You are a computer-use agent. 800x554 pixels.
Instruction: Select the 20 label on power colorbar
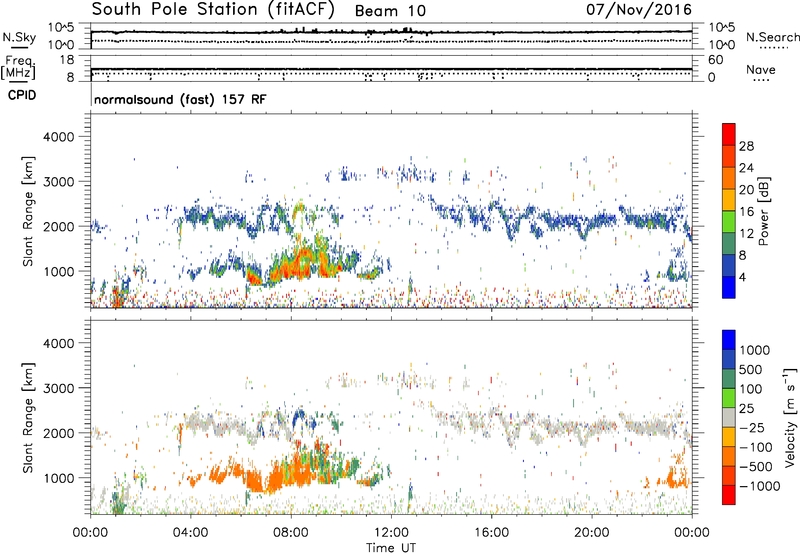[x=746, y=190]
